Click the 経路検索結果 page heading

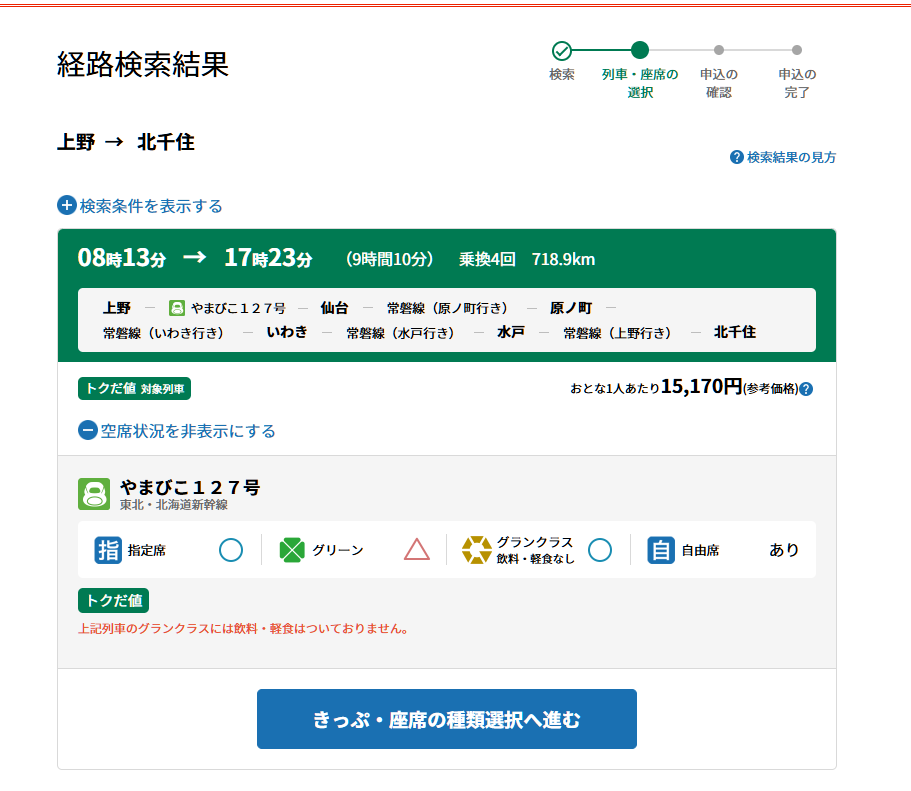[x=143, y=64]
